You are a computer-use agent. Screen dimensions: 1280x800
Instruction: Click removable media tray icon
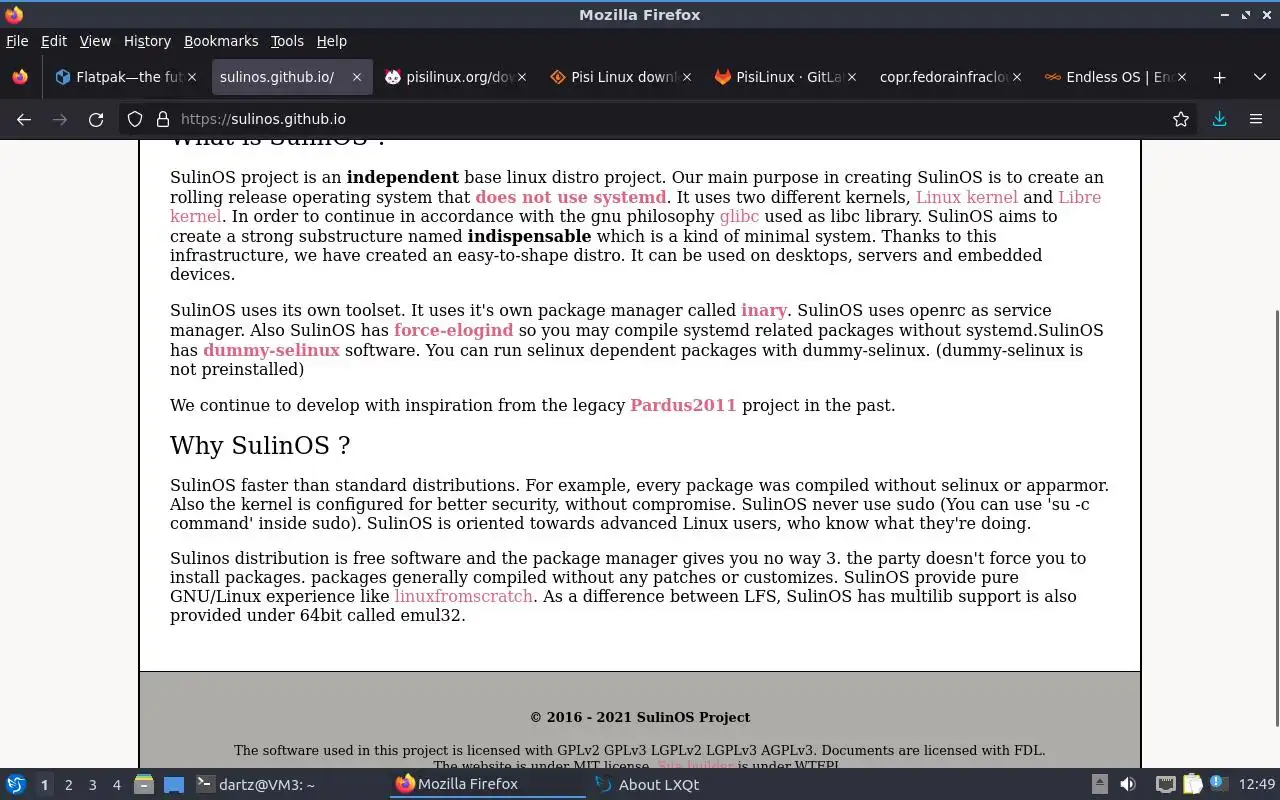coord(1099,784)
